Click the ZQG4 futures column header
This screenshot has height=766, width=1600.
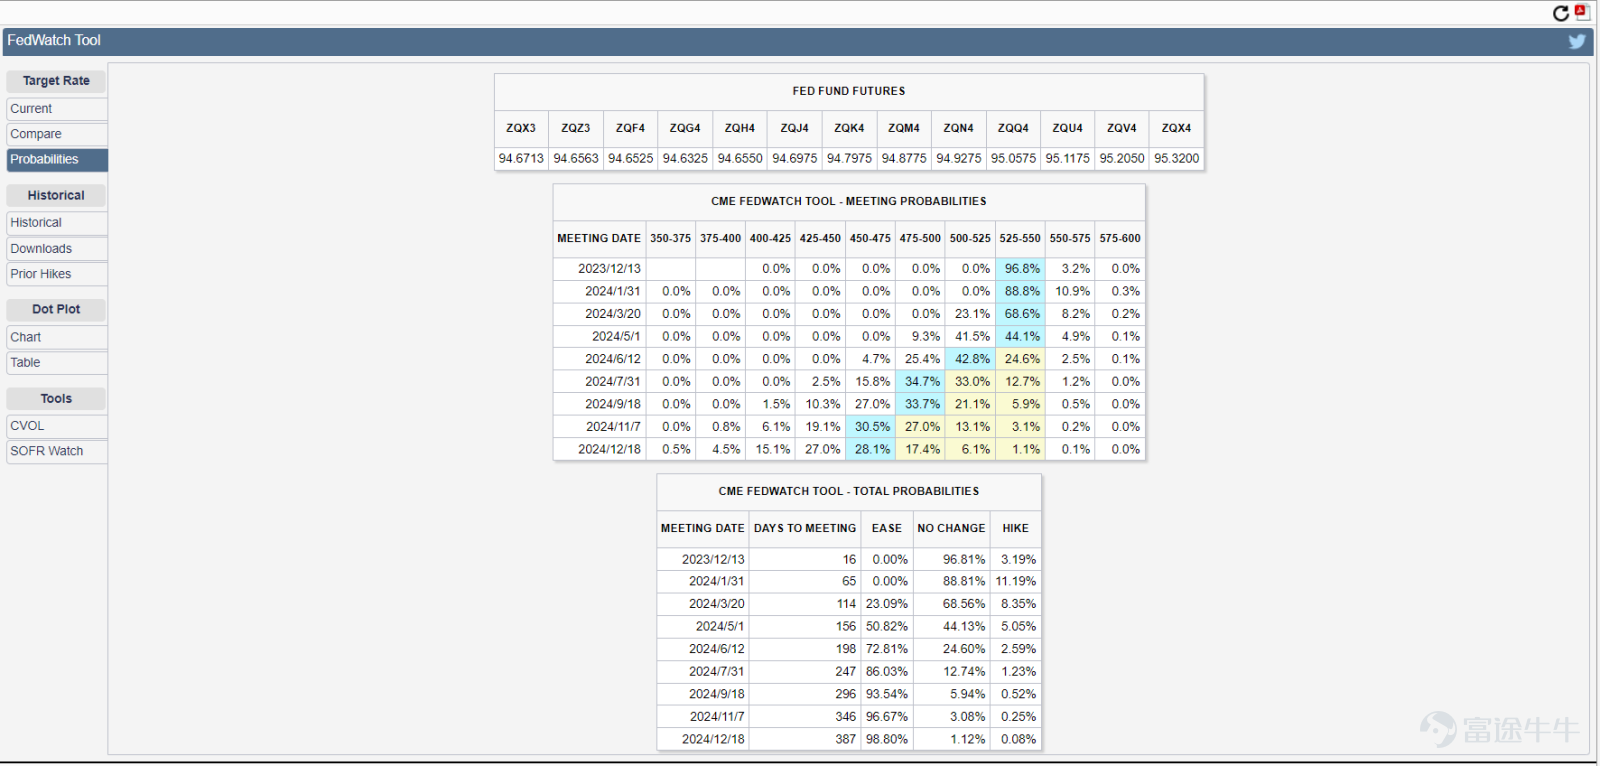click(685, 128)
